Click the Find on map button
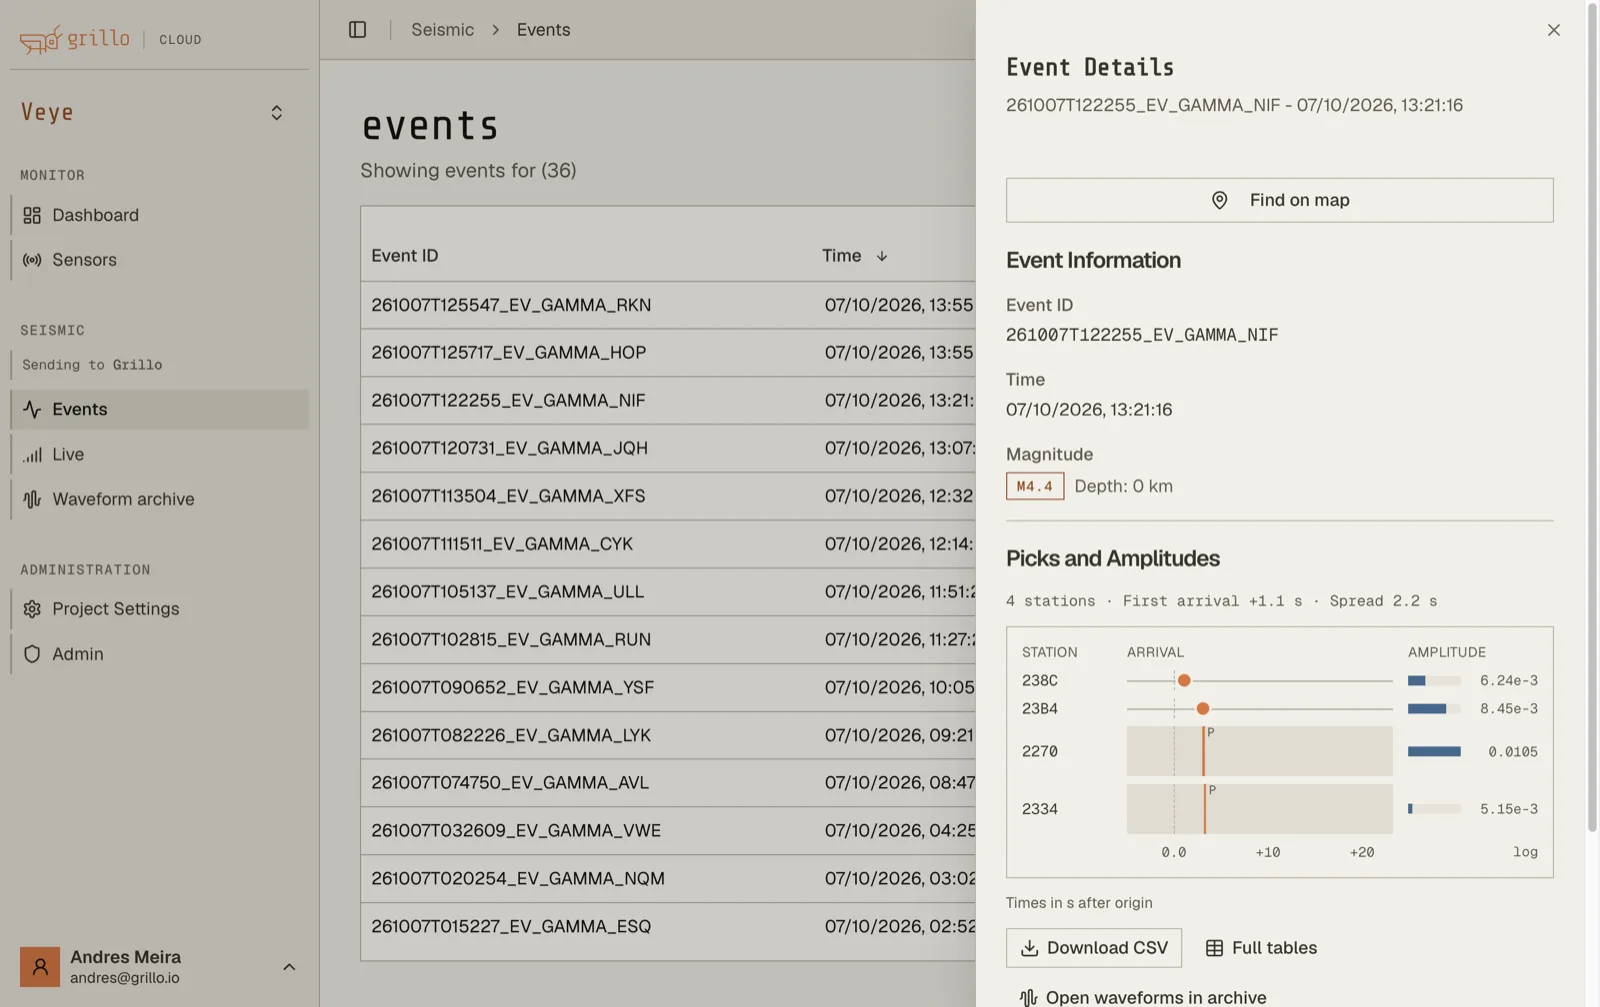Screen dimensions: 1600x1007 [1279, 200]
